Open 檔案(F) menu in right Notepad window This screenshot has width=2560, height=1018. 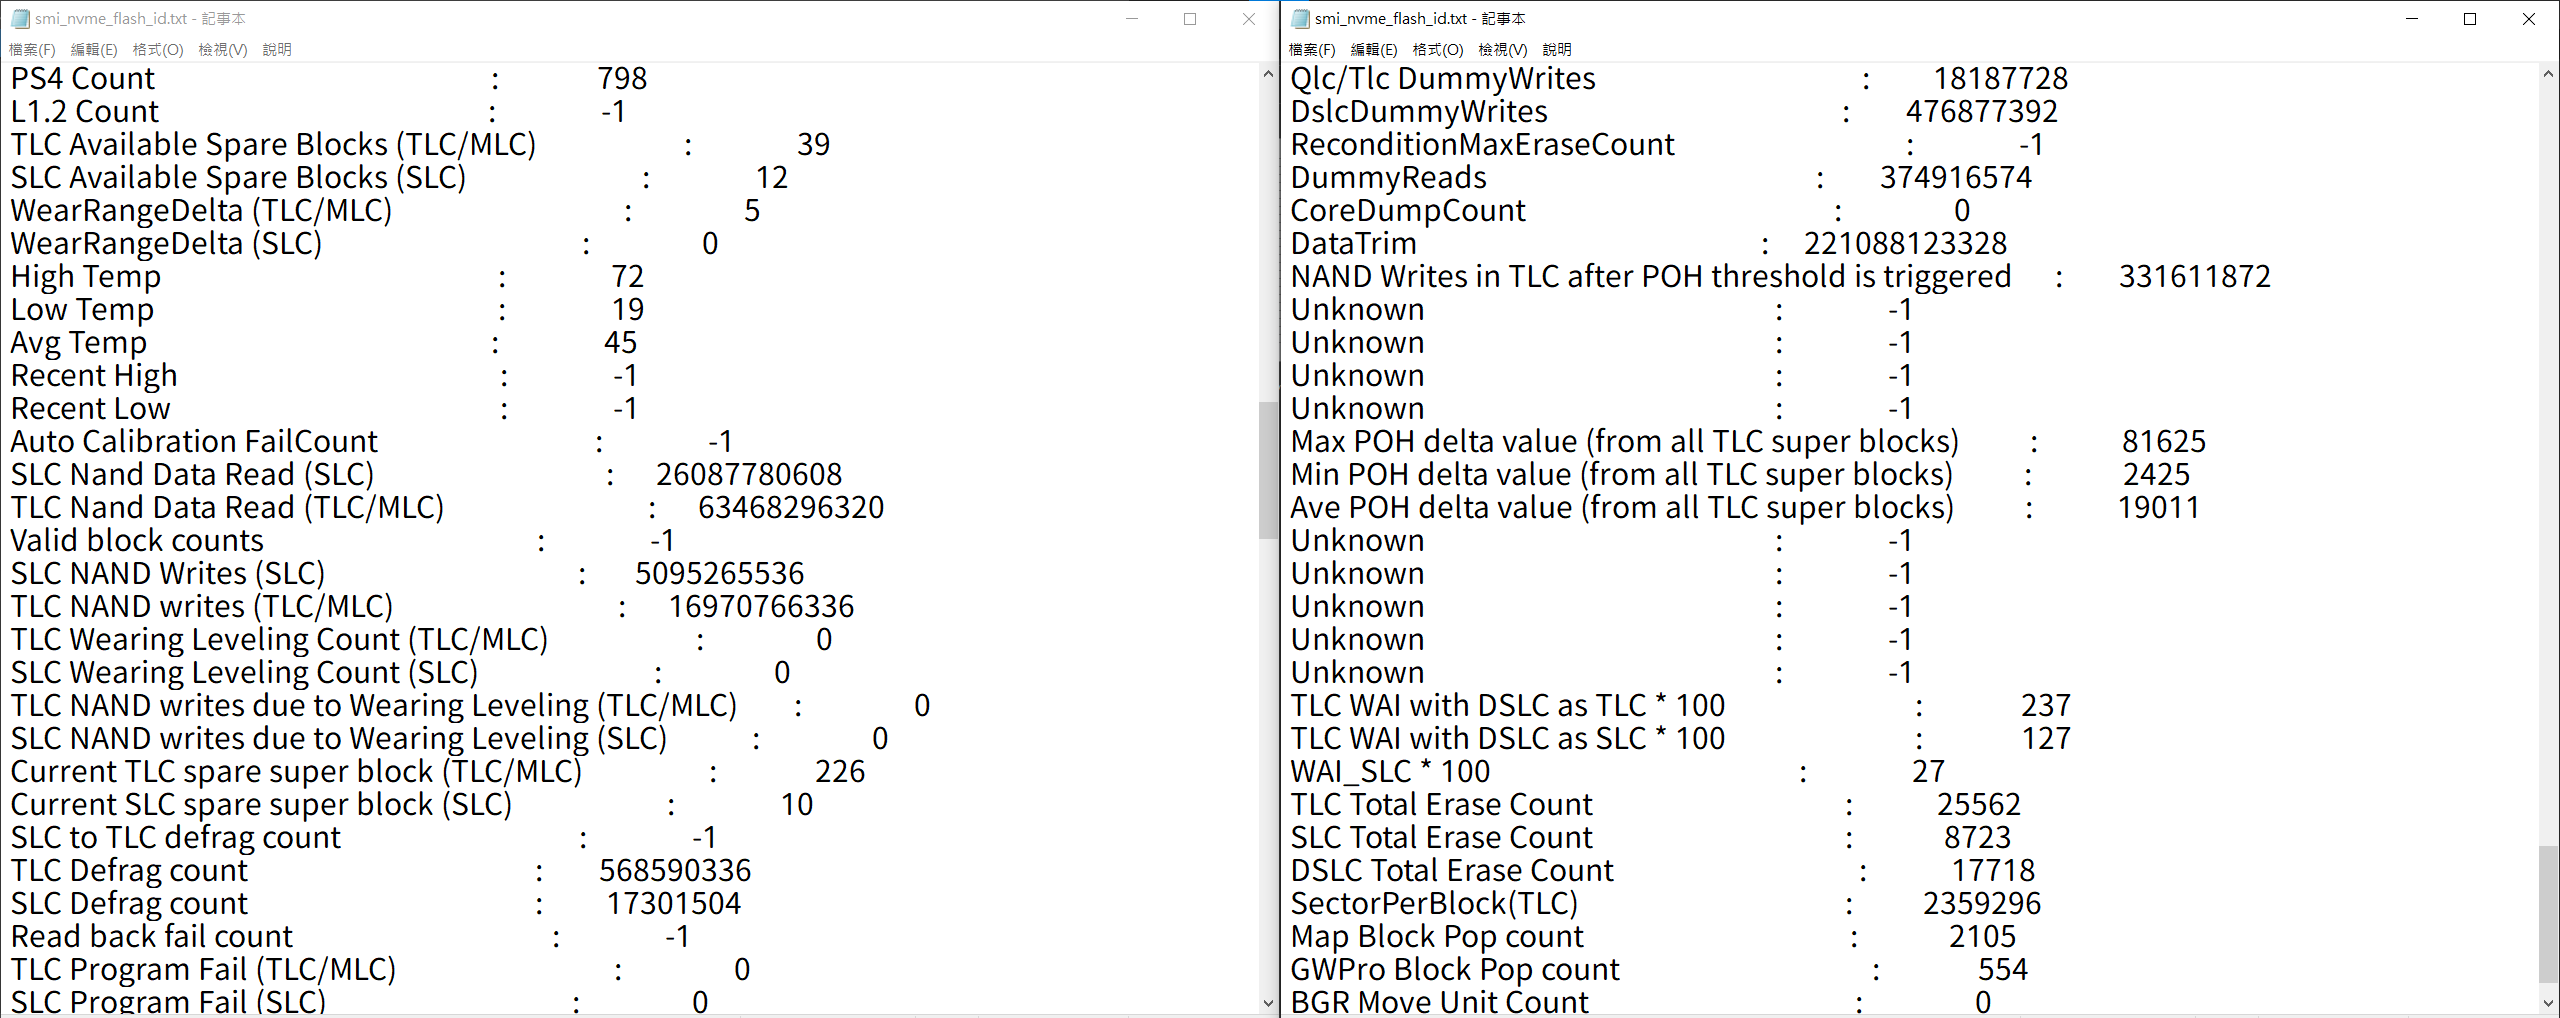click(x=1312, y=50)
